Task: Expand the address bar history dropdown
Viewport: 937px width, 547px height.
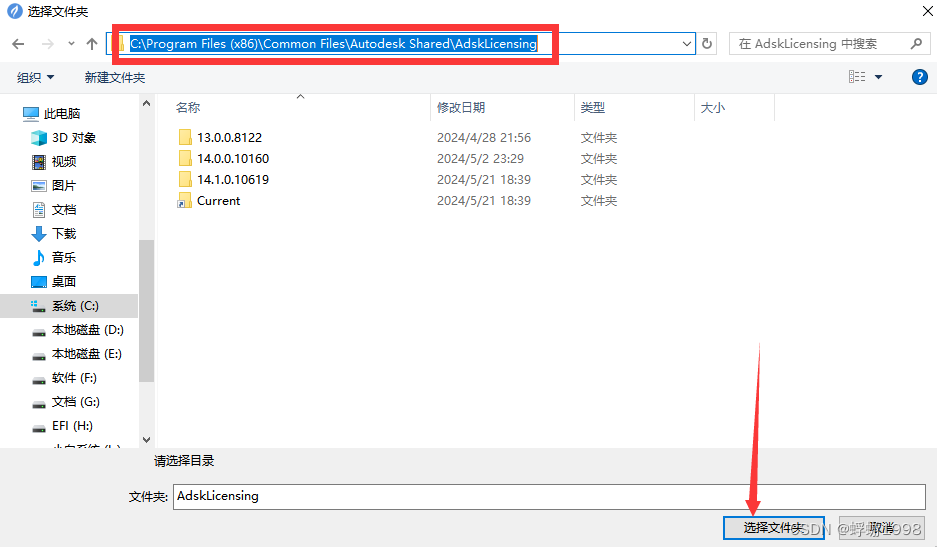Action: [687, 44]
